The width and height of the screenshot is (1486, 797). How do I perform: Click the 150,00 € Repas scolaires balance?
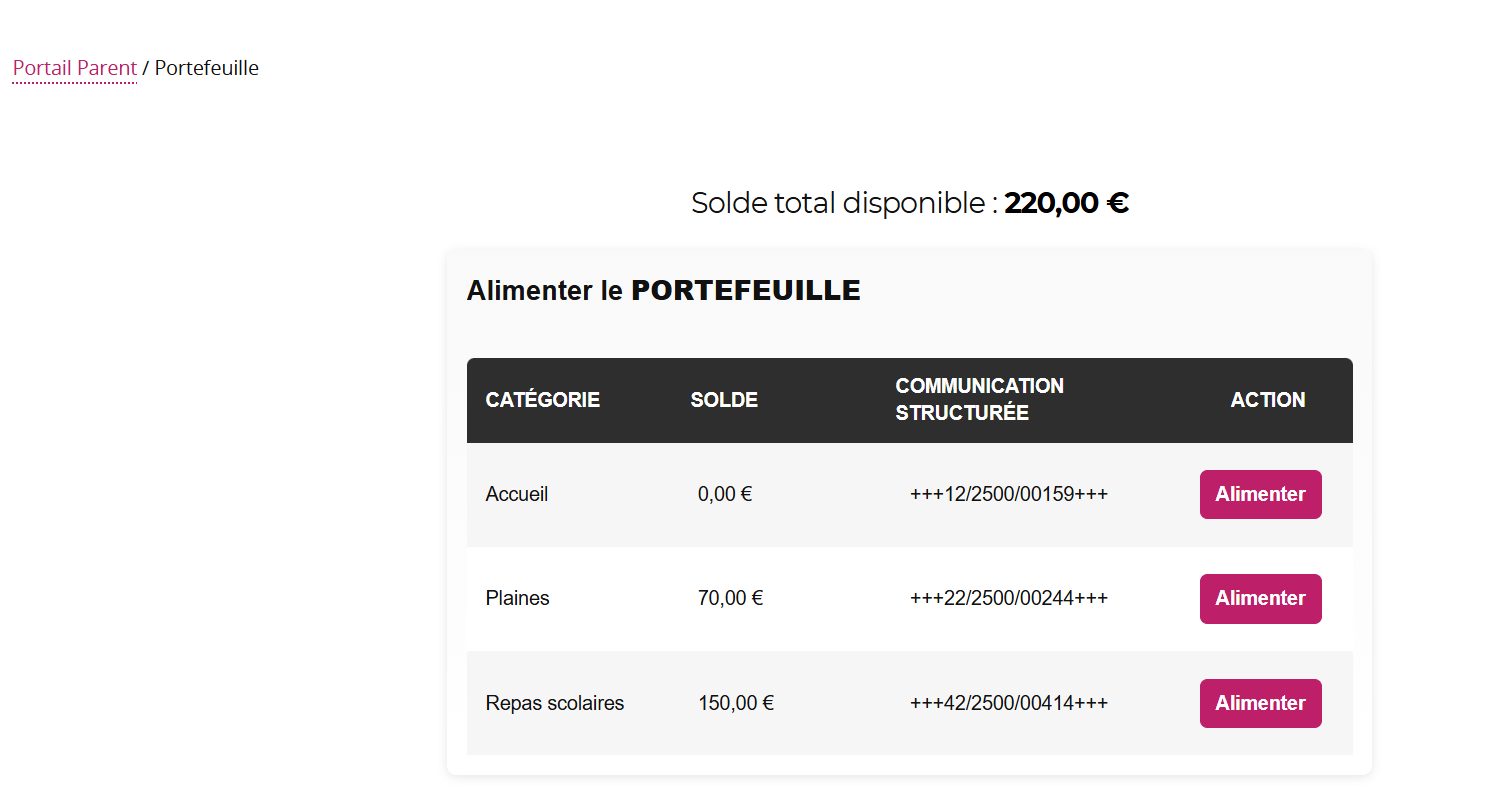pos(735,703)
